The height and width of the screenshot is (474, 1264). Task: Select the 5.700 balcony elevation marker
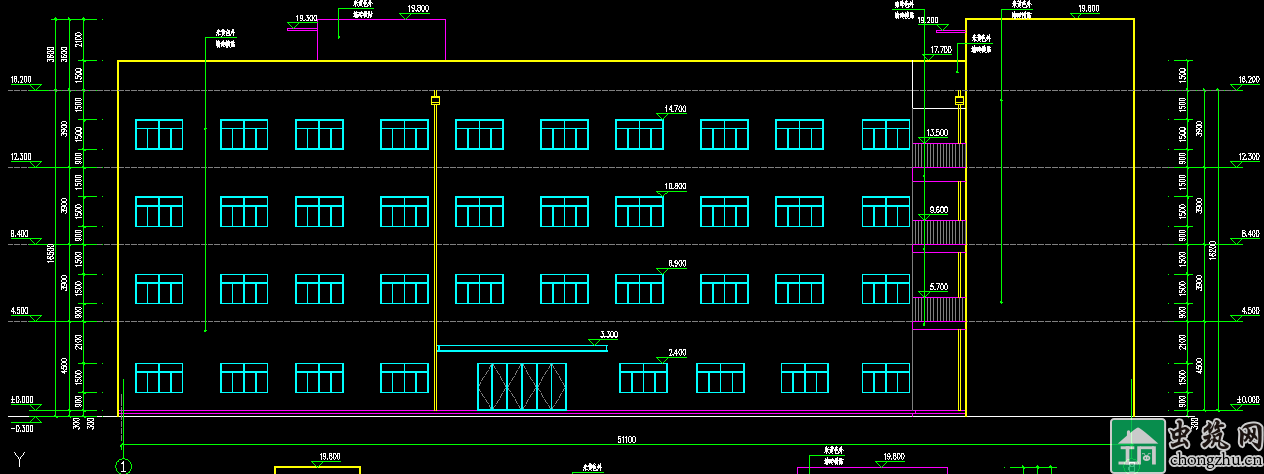pos(938,287)
